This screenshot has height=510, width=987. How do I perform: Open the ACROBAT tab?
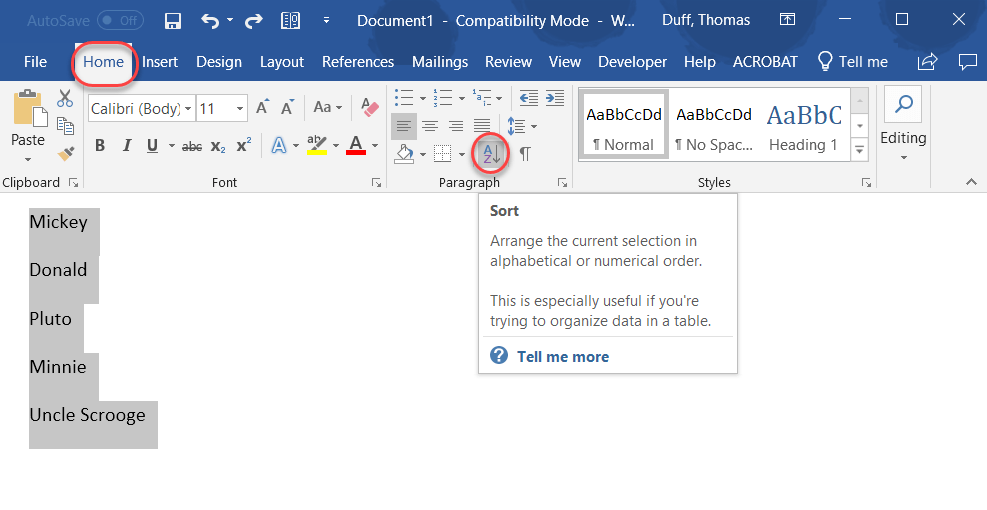765,62
